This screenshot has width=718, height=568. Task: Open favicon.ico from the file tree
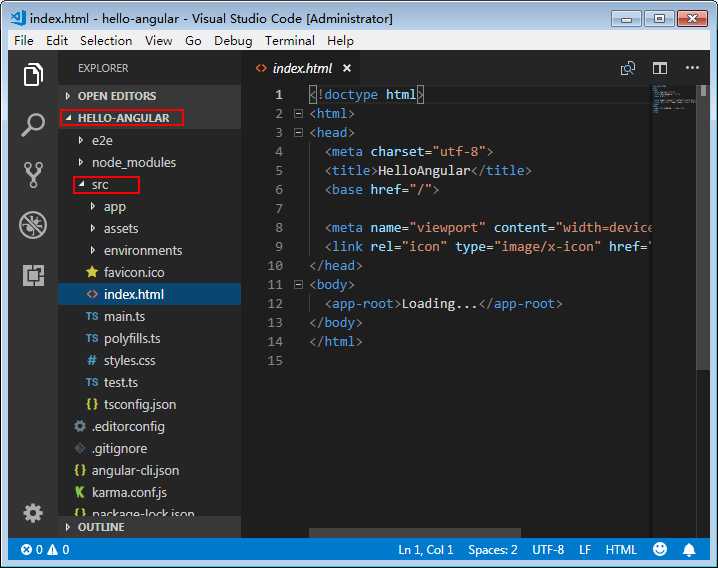point(149,272)
